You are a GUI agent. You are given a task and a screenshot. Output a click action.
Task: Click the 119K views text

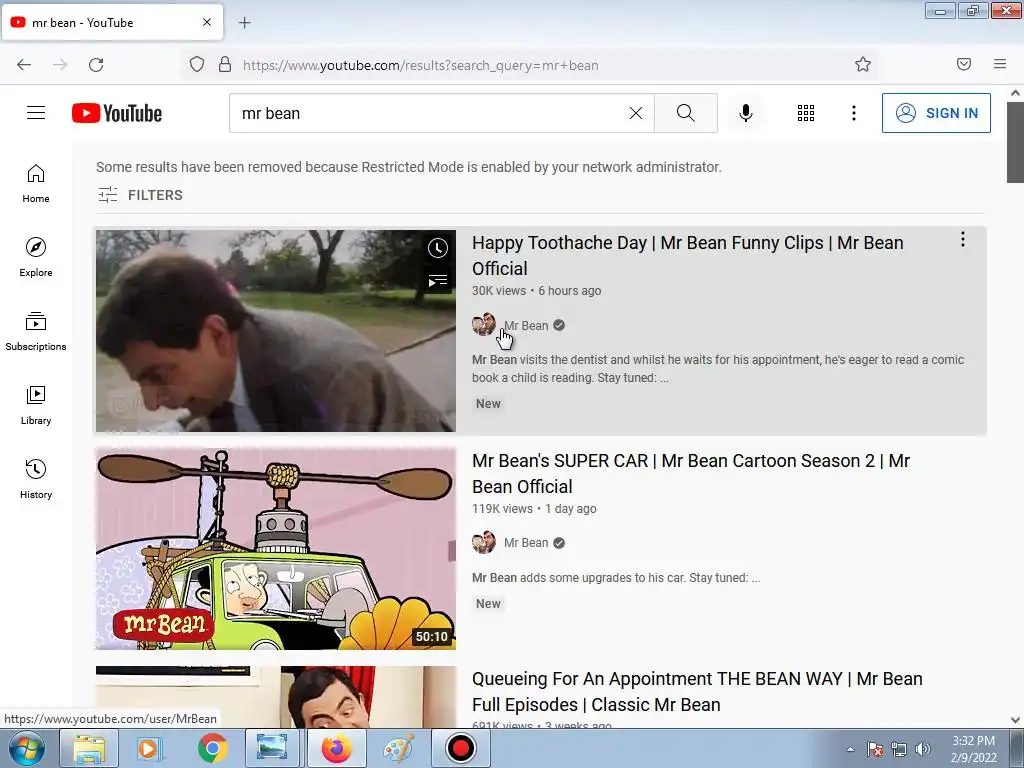[x=502, y=509]
